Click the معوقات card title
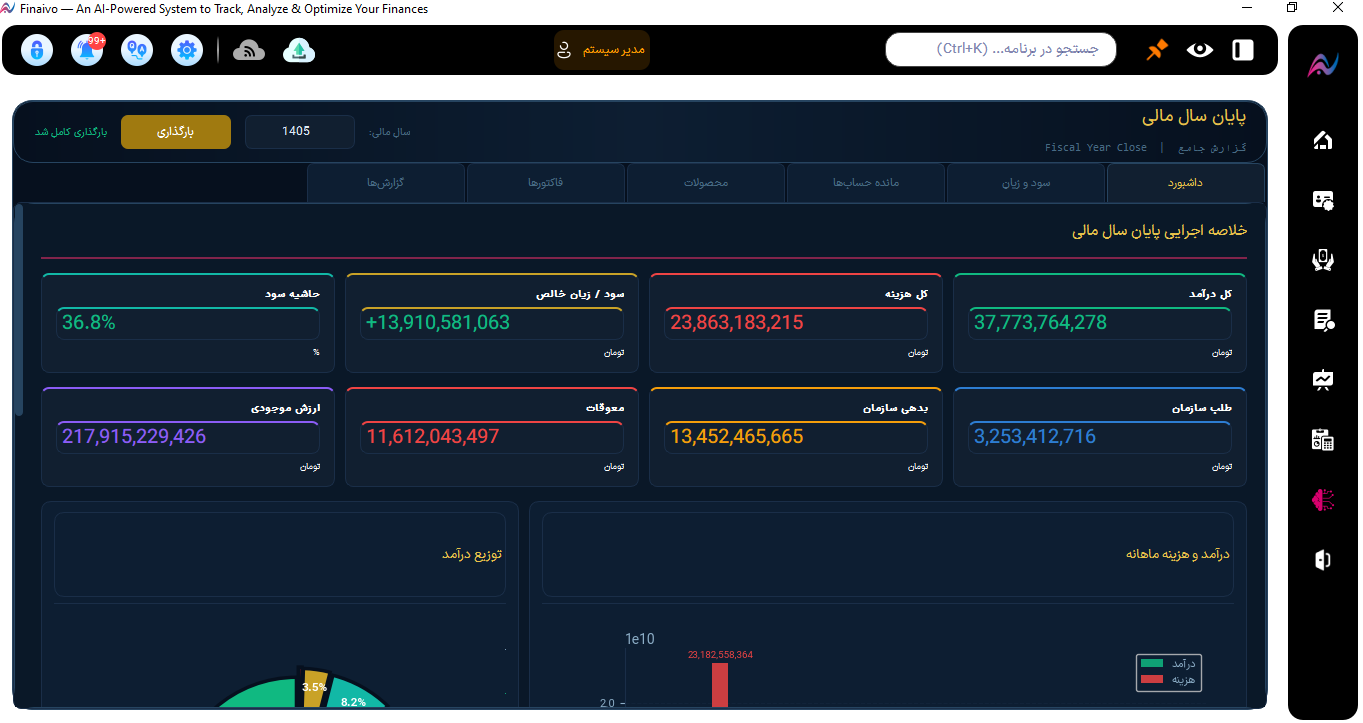The width and height of the screenshot is (1363, 723). click(x=606, y=408)
